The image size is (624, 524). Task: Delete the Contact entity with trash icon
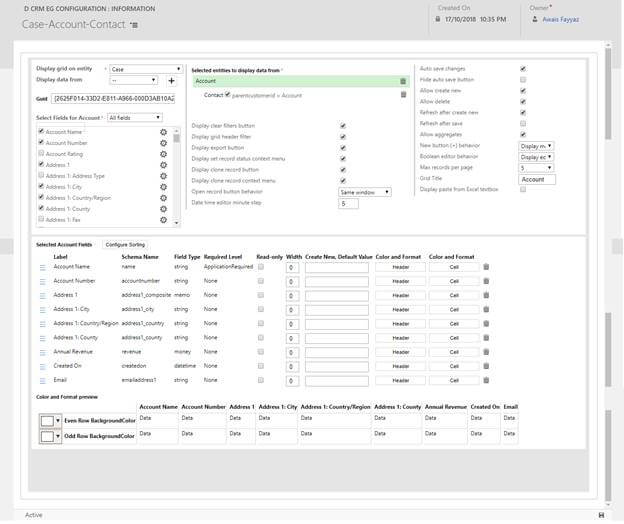click(x=403, y=95)
